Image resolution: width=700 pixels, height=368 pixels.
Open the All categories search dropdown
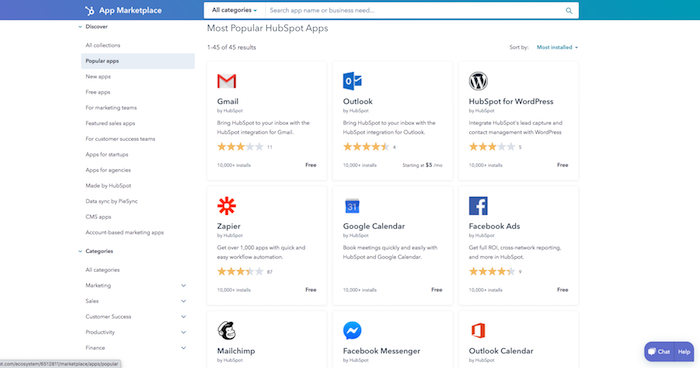point(234,10)
